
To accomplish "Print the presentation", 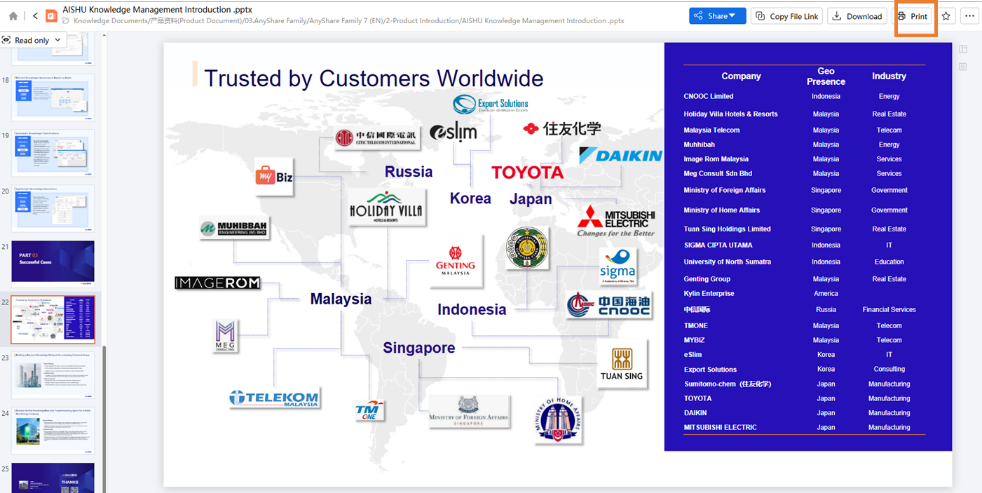I will pos(912,16).
